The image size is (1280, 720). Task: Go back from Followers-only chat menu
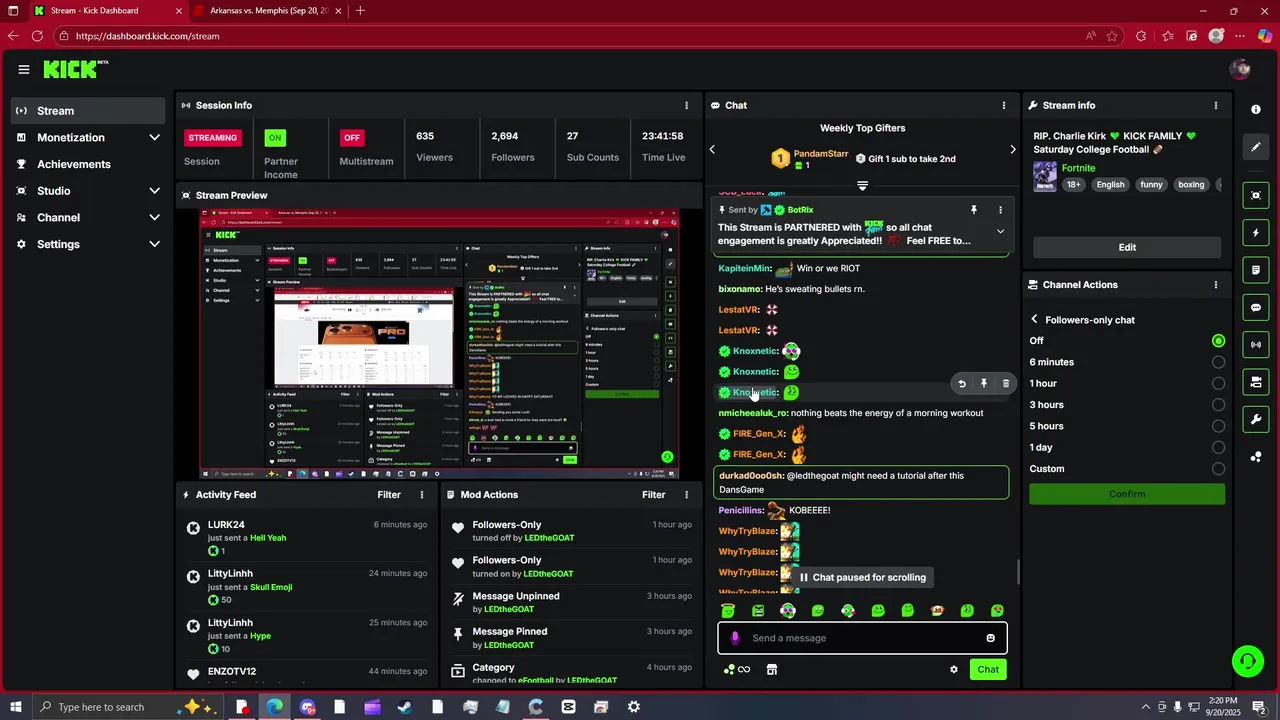[x=1035, y=320]
